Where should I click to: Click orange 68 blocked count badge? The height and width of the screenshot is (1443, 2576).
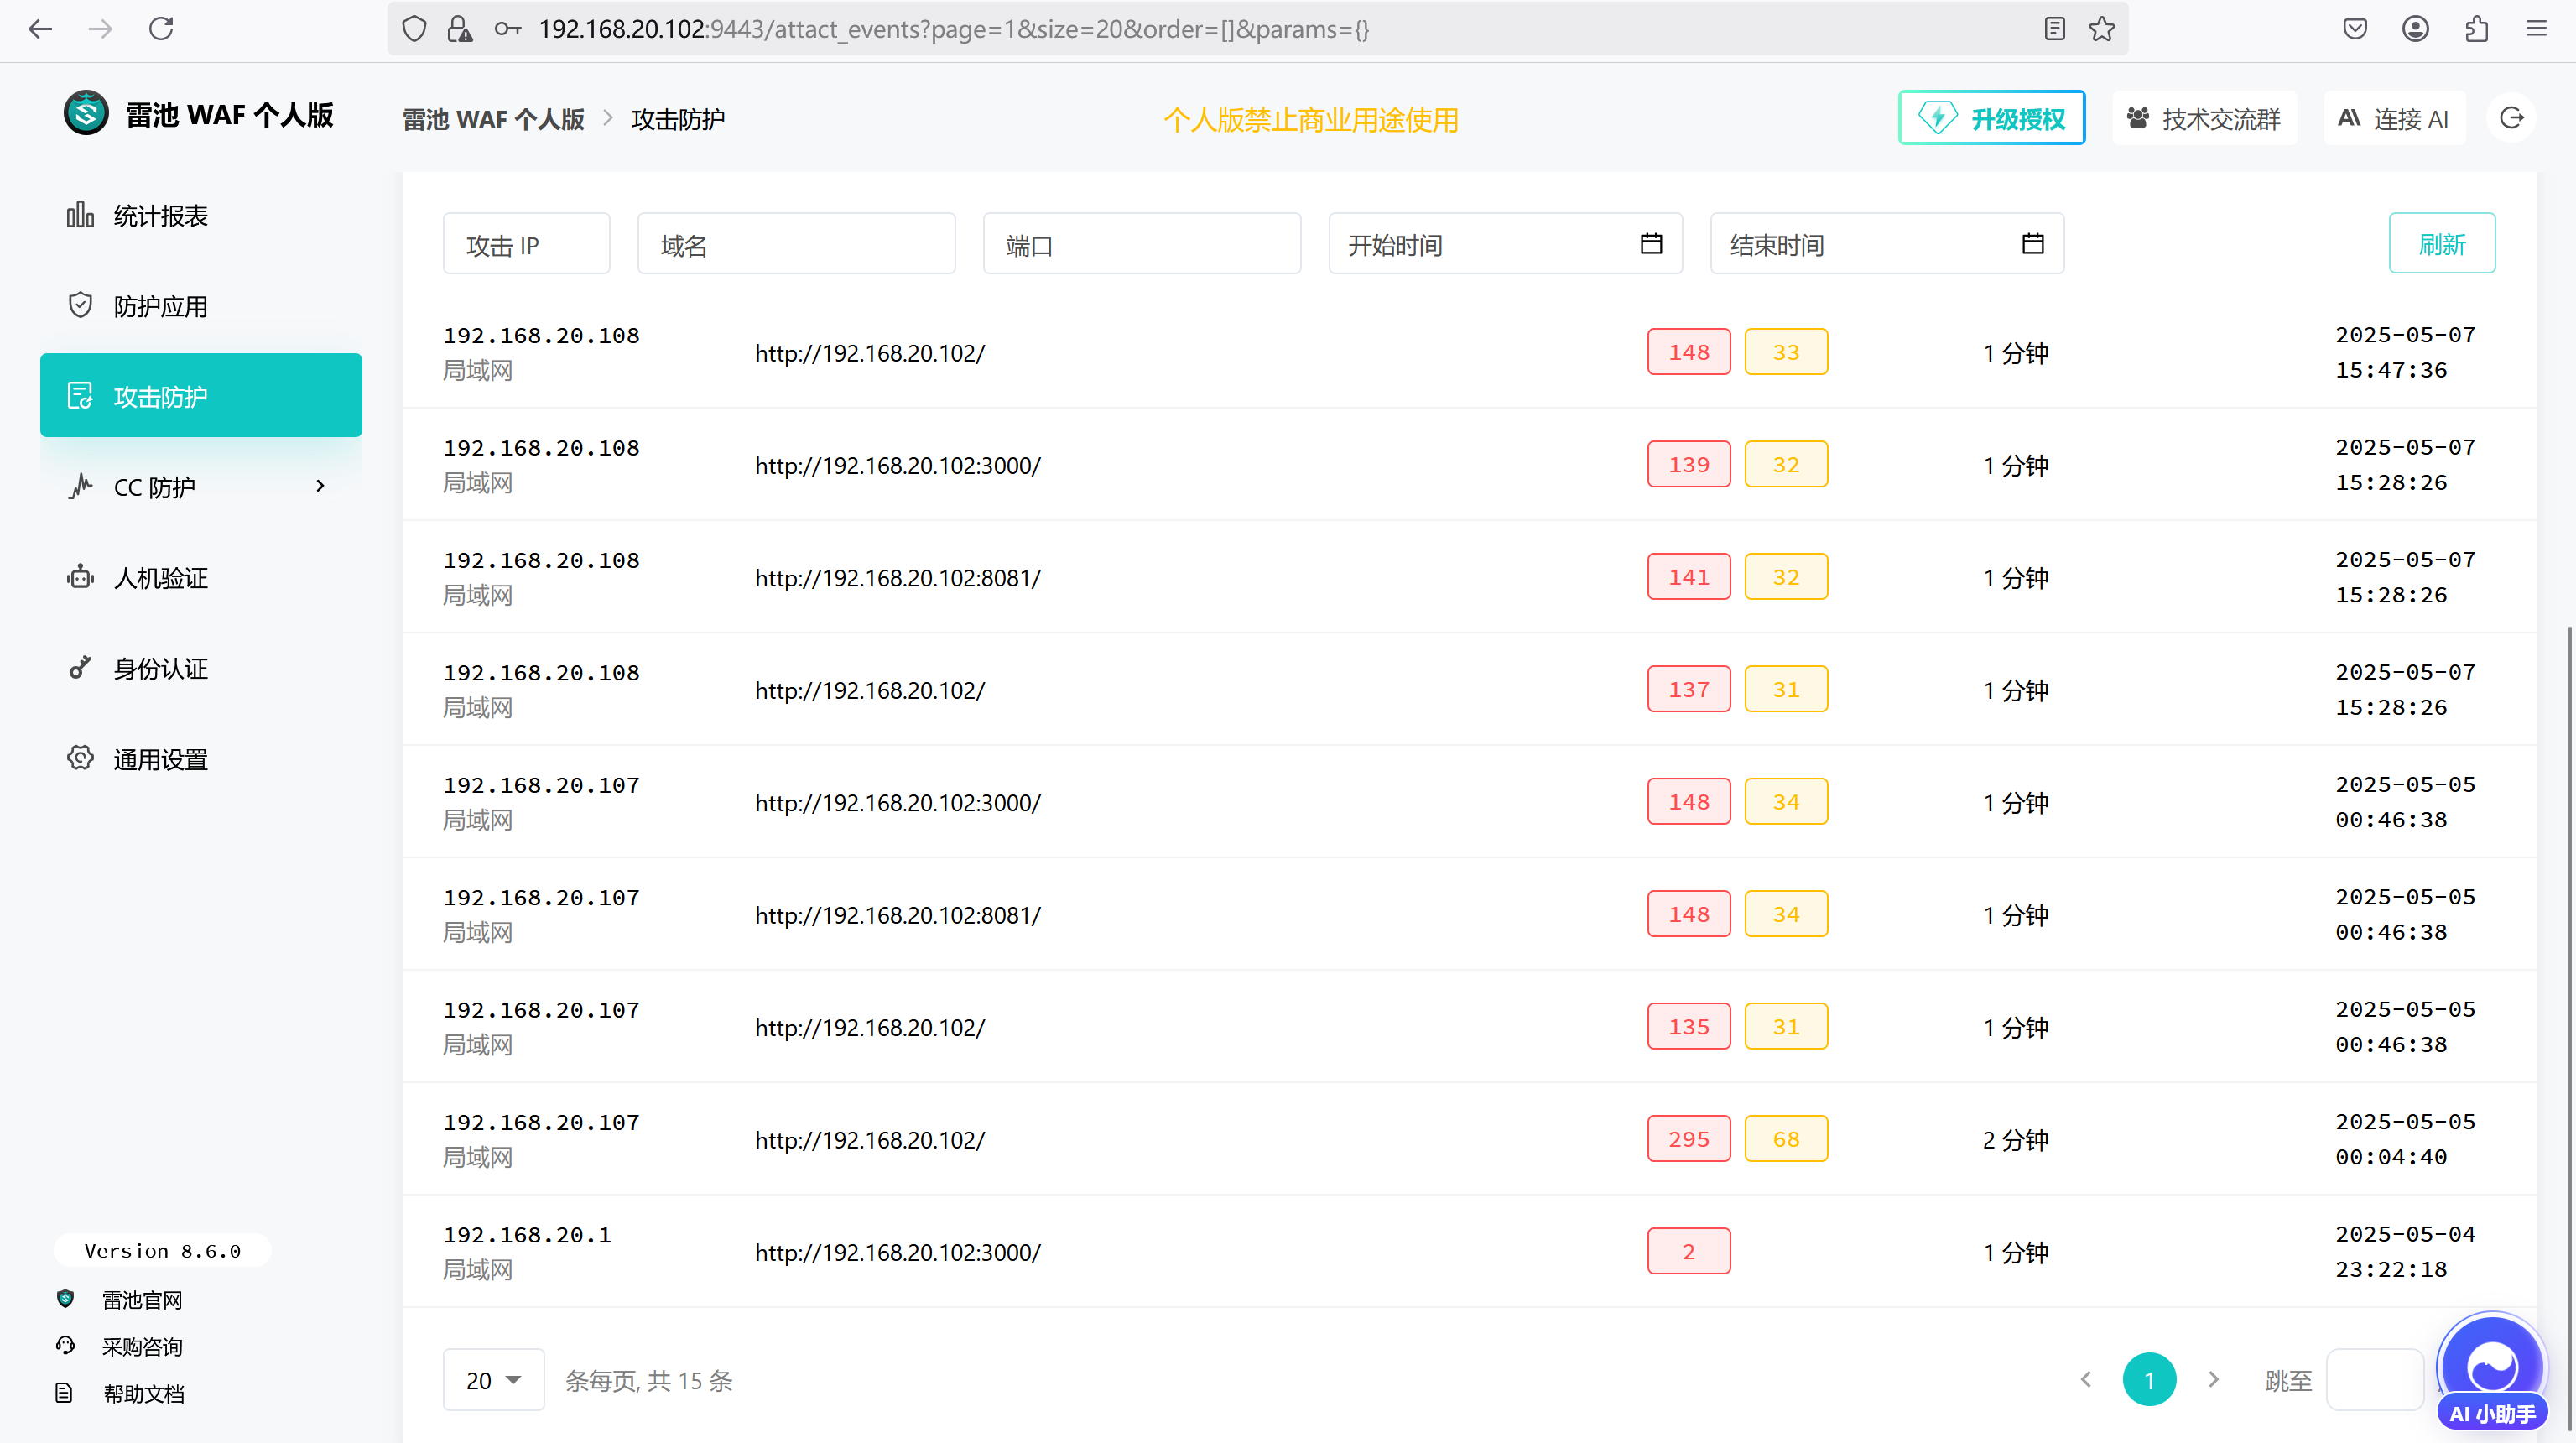[x=1786, y=1138]
